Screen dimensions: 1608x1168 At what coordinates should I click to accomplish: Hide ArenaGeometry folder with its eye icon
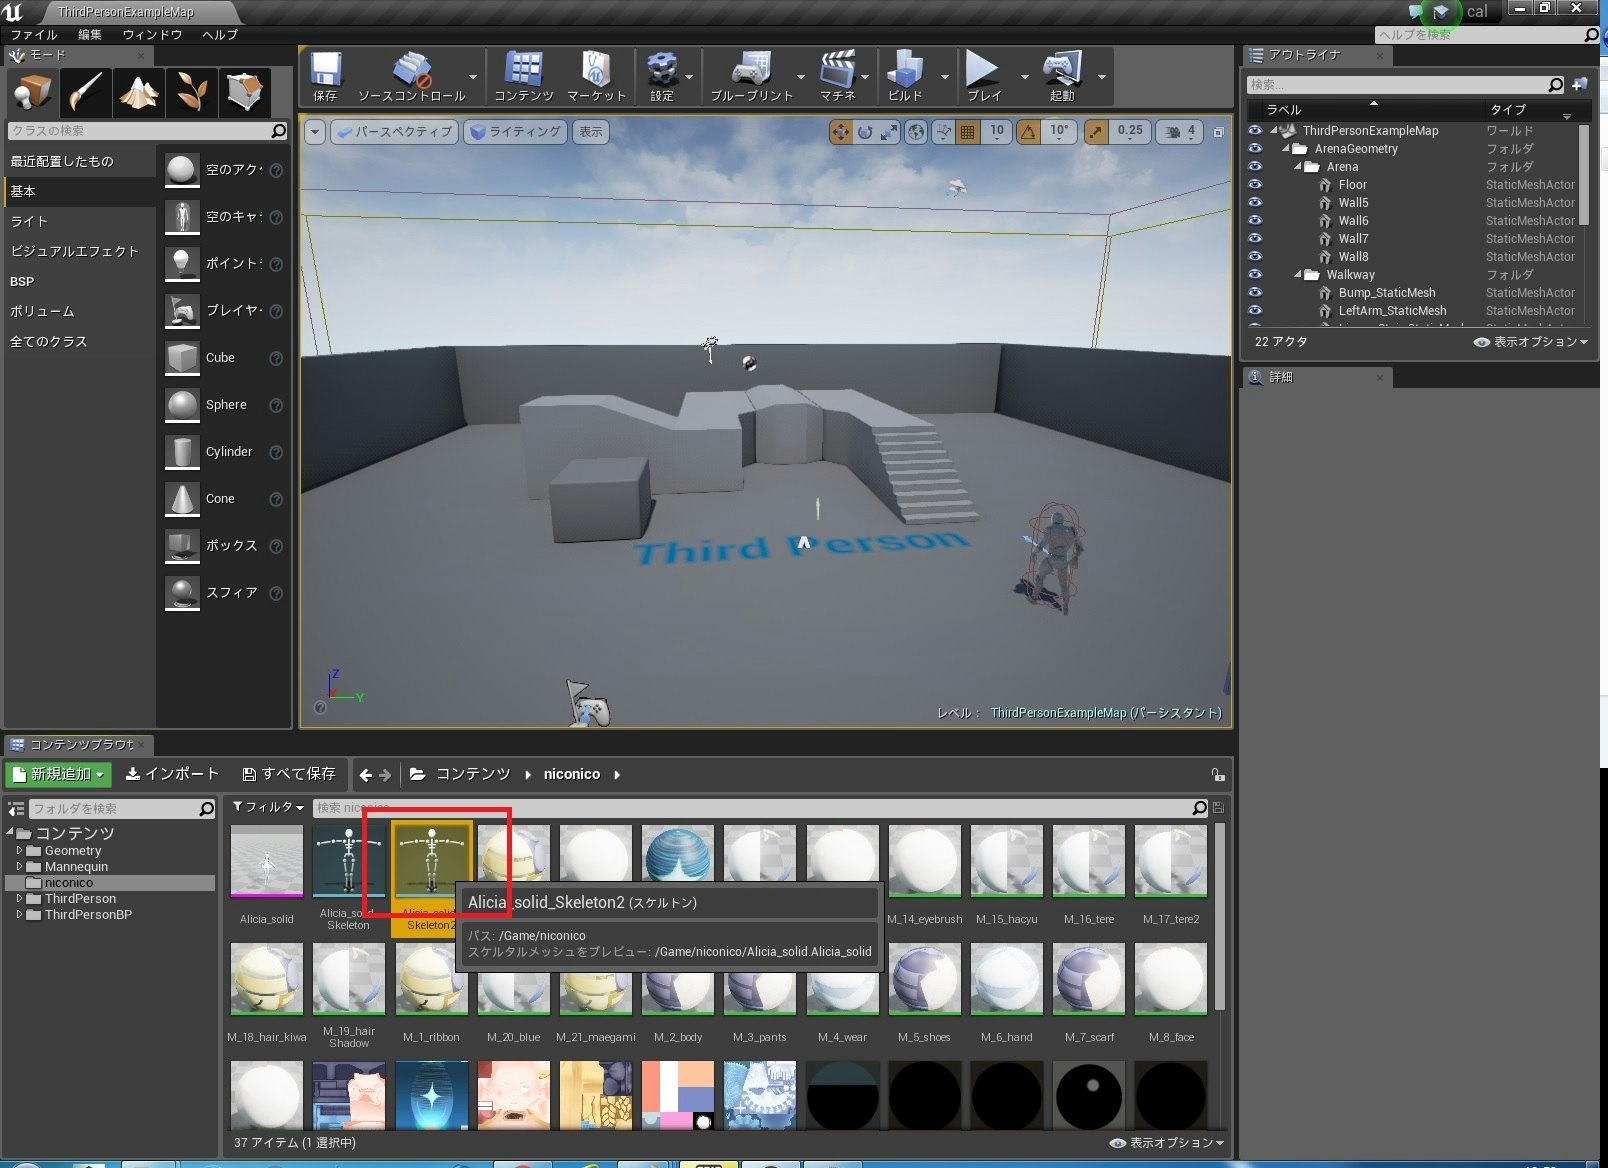(x=1255, y=149)
